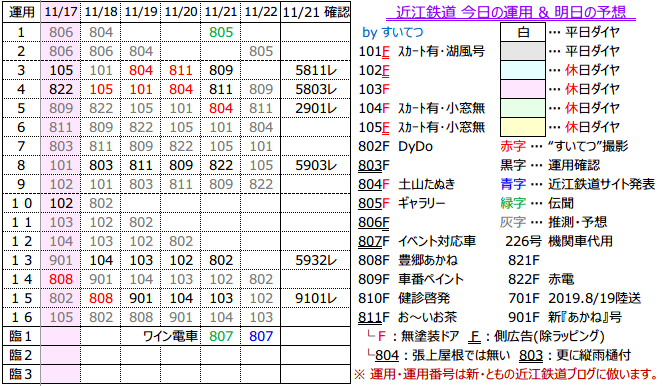Viewport: 670px width, 386px height.
Task: Select the 5811レ confirmation cell
Action: click(315, 71)
